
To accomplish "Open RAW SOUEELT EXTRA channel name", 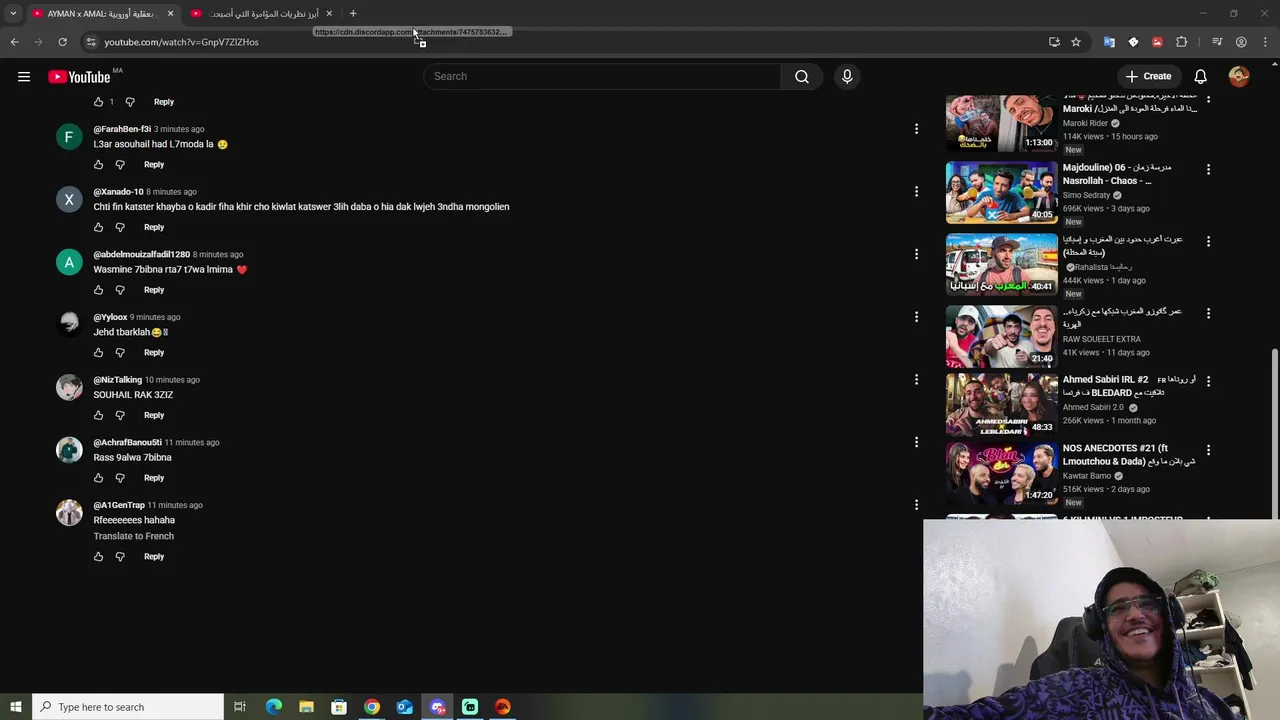I will coord(1101,340).
